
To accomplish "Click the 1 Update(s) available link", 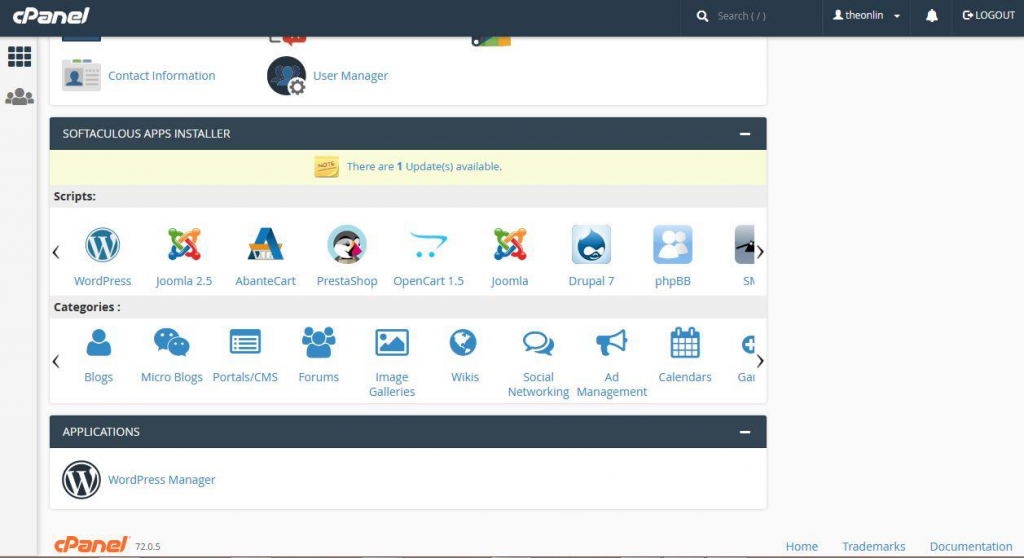I will click(x=424, y=167).
